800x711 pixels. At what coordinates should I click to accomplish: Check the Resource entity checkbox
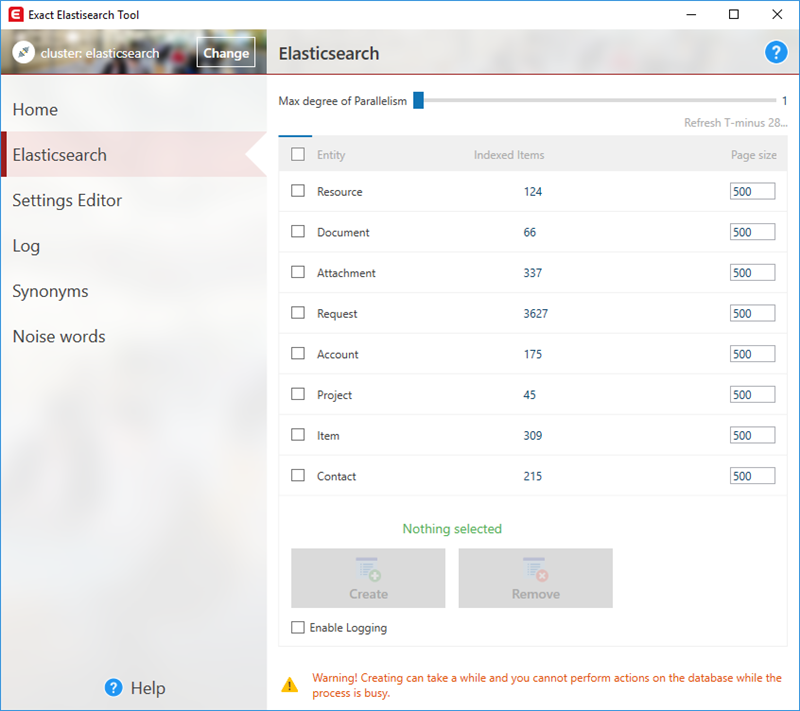(x=298, y=191)
